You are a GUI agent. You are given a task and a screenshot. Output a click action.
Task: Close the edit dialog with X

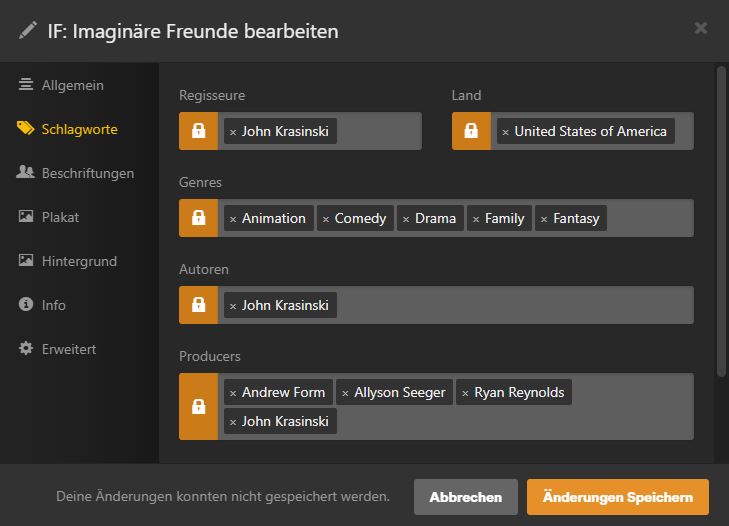coord(701,28)
